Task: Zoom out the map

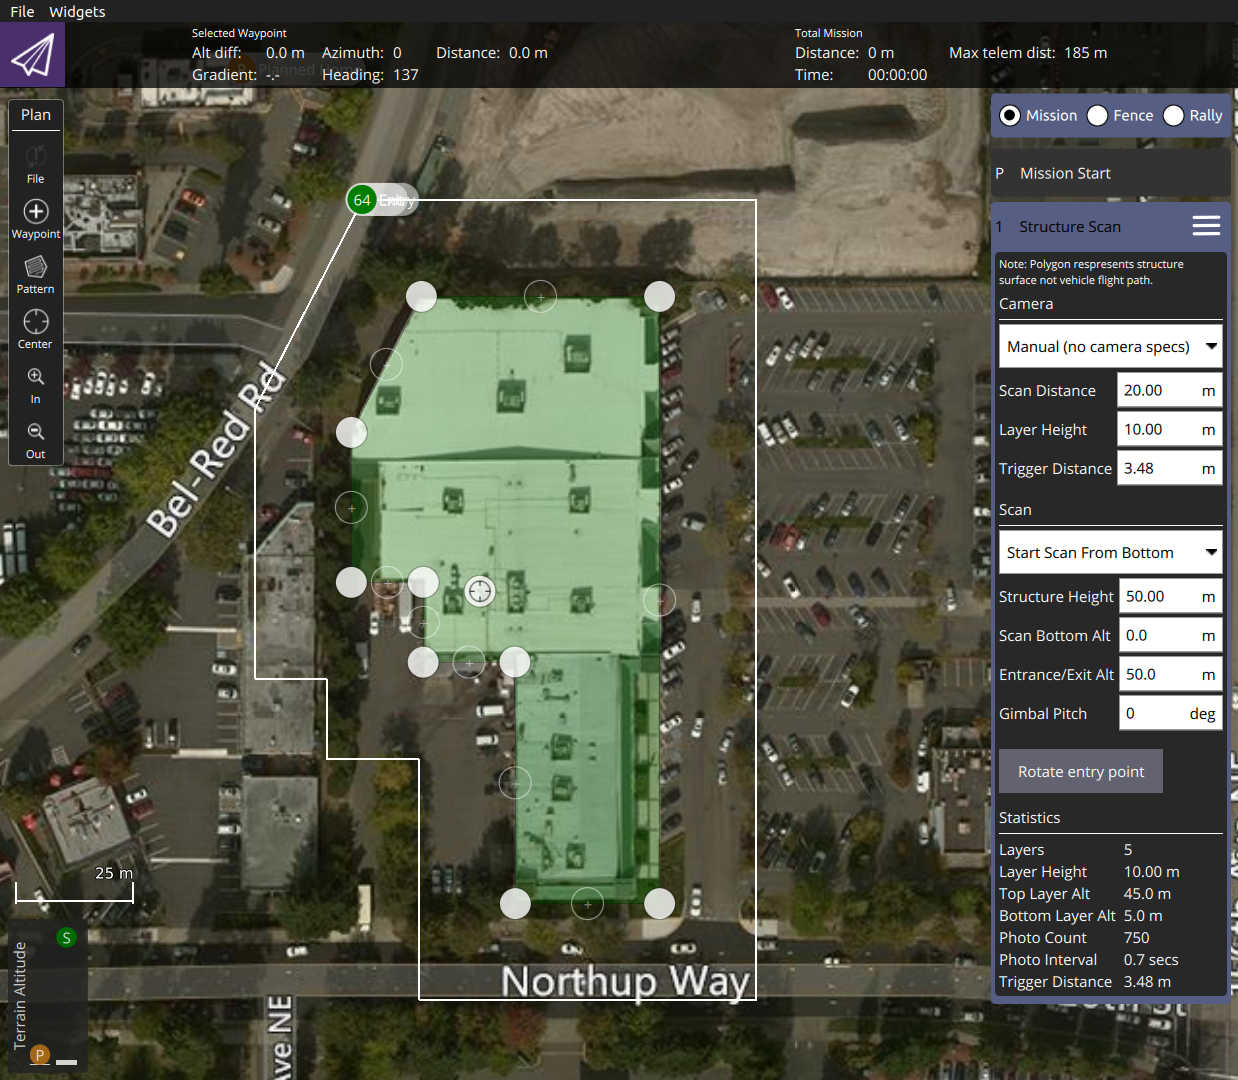Action: 35,438
